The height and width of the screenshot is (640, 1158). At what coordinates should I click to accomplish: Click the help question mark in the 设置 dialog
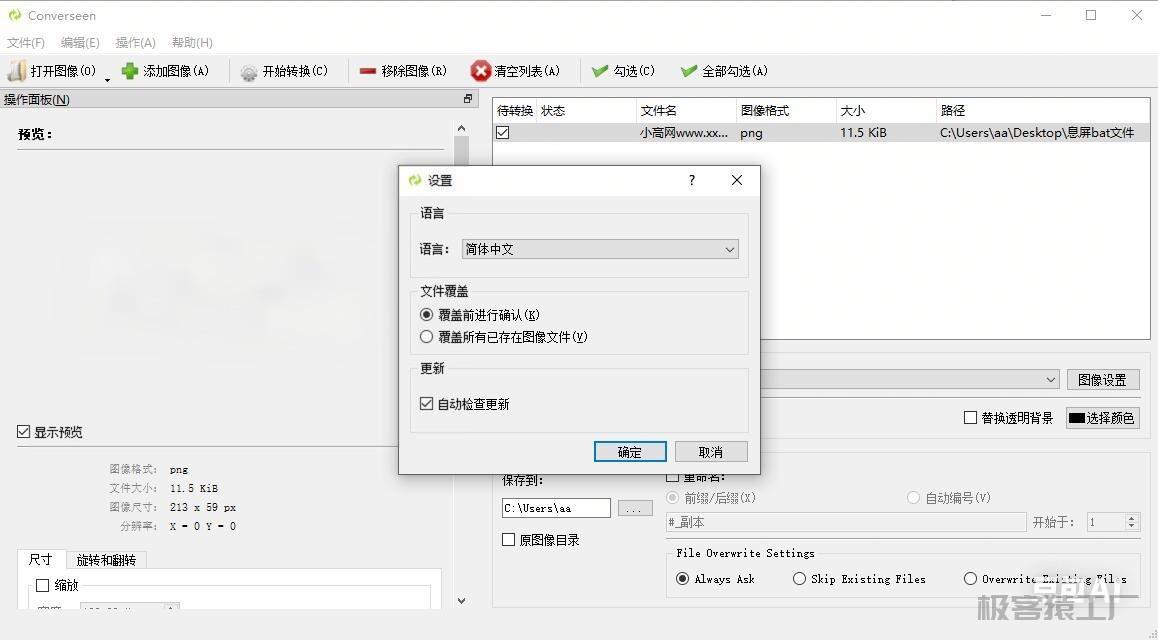click(x=691, y=180)
